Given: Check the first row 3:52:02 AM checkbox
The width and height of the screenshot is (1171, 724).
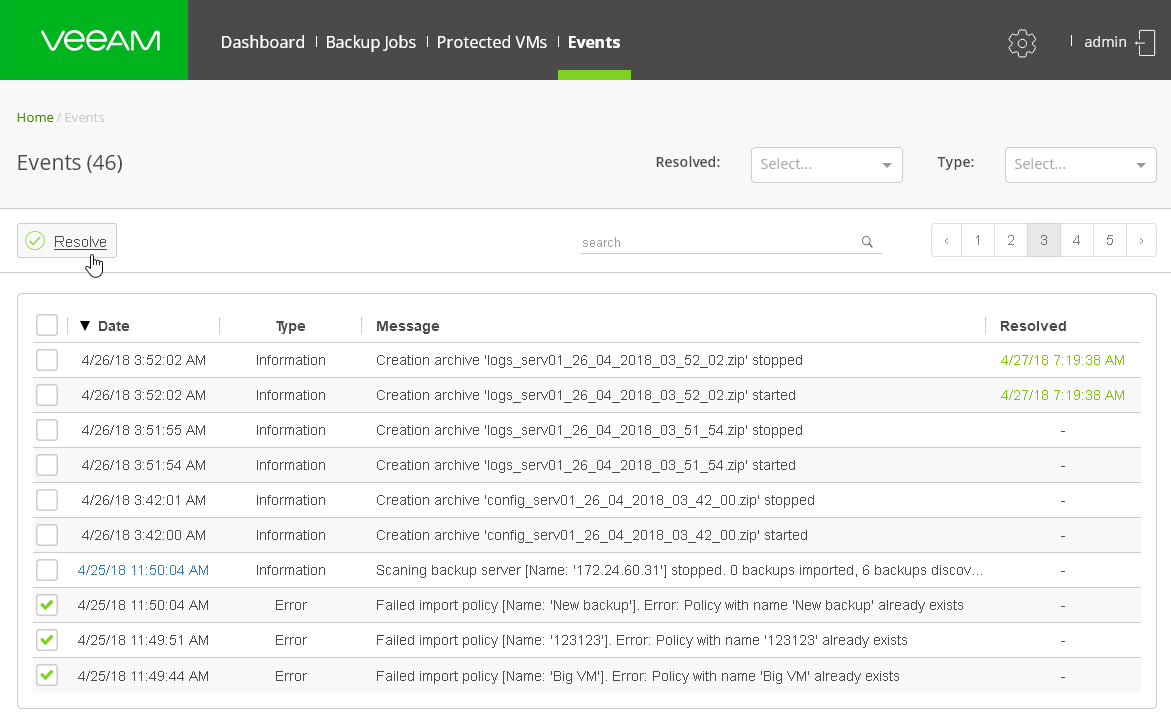Looking at the screenshot, I should 47,360.
